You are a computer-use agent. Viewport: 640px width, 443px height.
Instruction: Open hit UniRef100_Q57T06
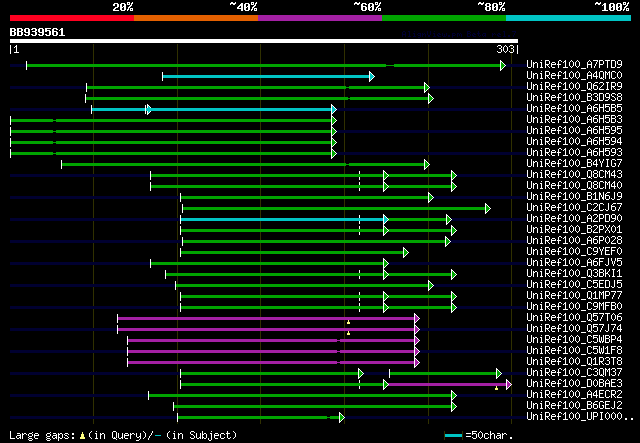coord(574,318)
